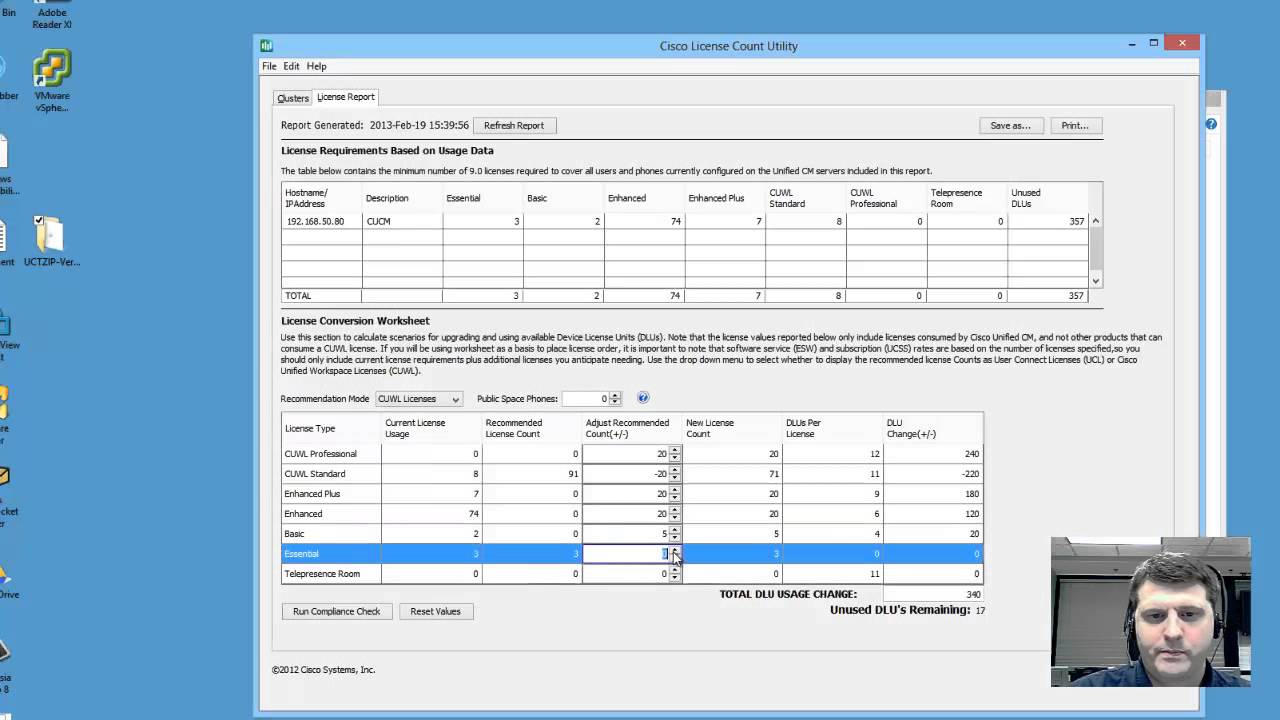Click the Save as... button
The height and width of the screenshot is (720, 1280).
click(1010, 125)
